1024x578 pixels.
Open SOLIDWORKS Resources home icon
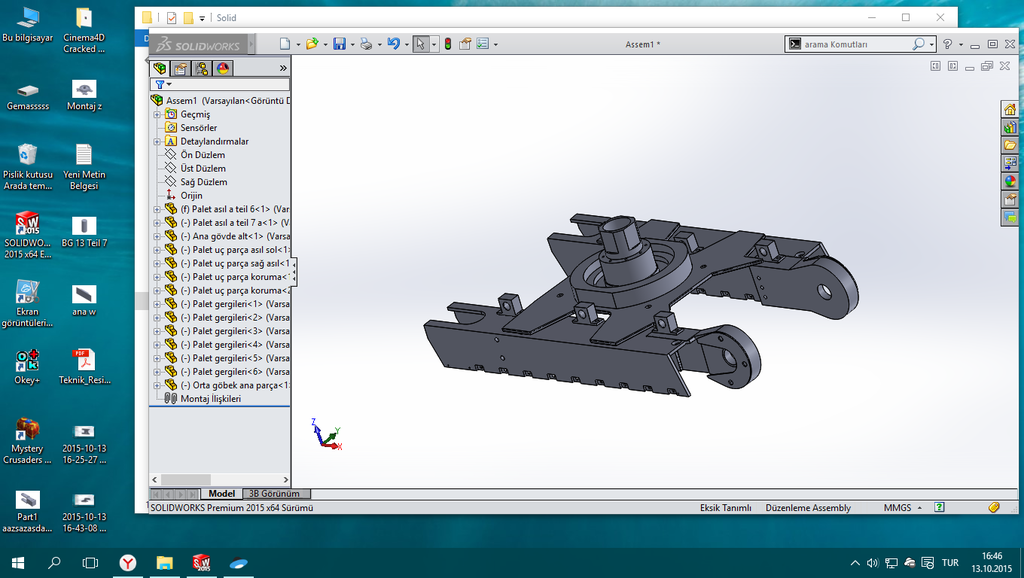click(x=1010, y=109)
